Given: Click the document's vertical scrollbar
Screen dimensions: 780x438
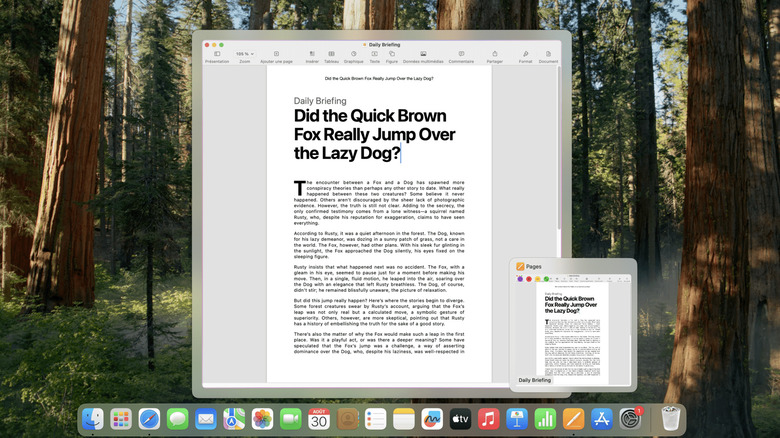Looking at the screenshot, I should pos(559,149).
